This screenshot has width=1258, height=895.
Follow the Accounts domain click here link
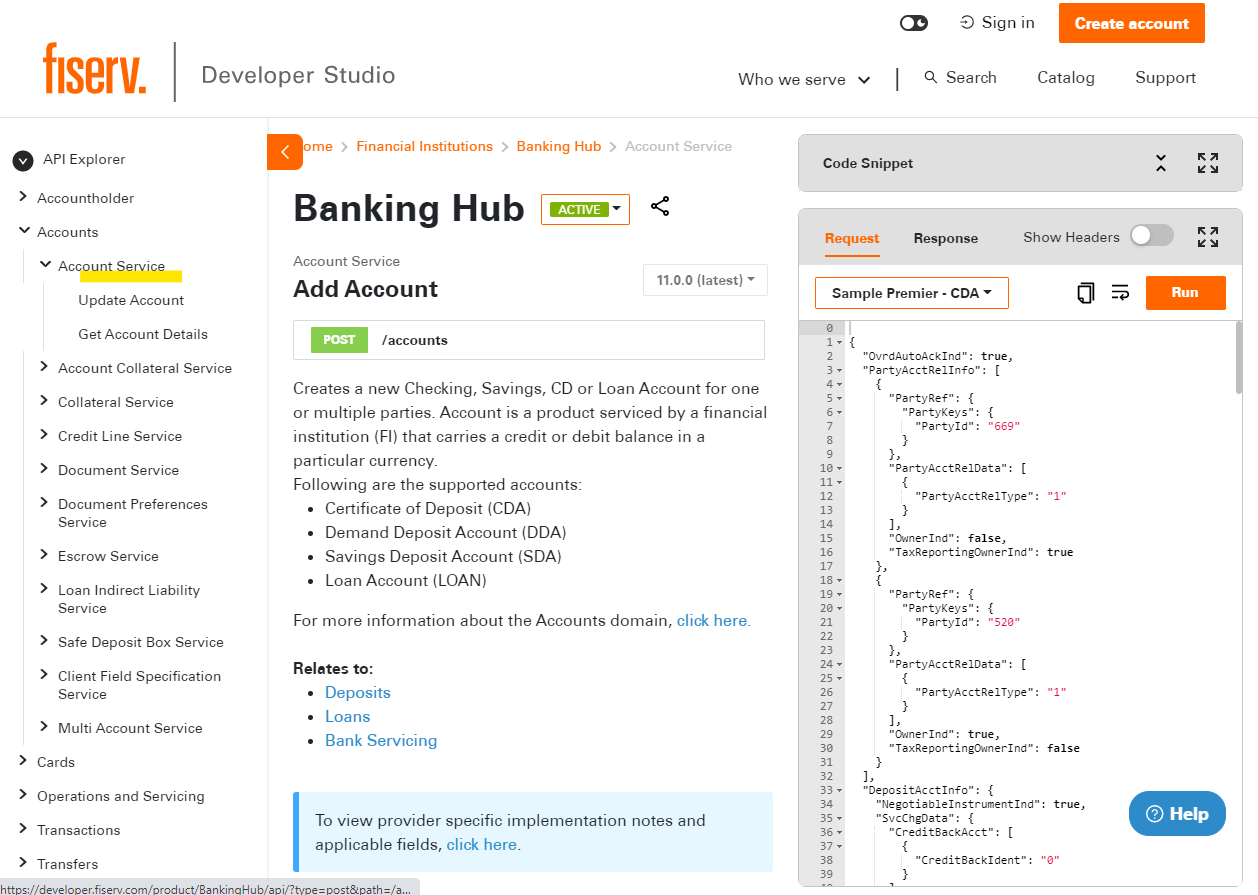coord(713,620)
